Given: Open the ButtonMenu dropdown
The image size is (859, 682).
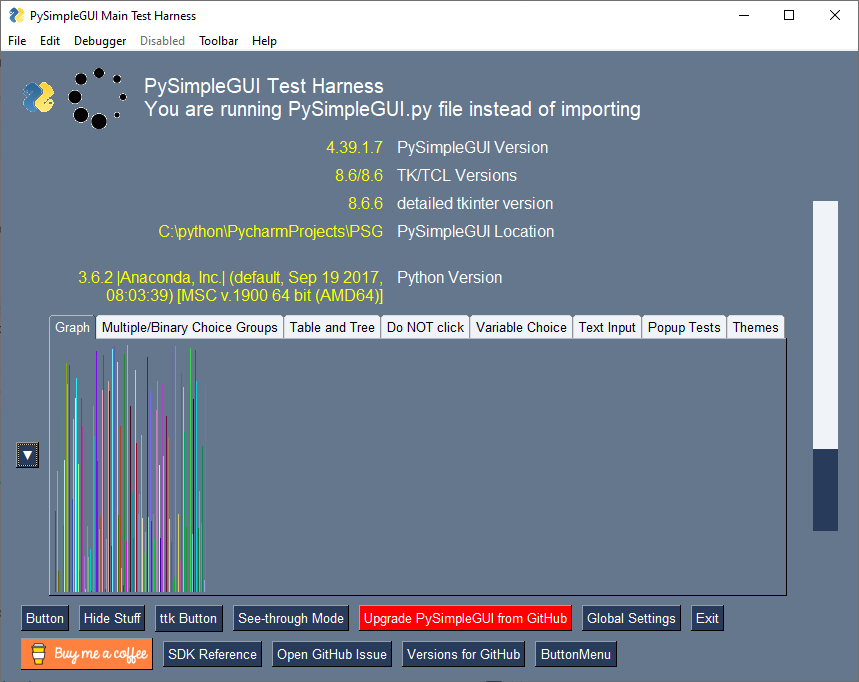Looking at the screenshot, I should 575,654.
